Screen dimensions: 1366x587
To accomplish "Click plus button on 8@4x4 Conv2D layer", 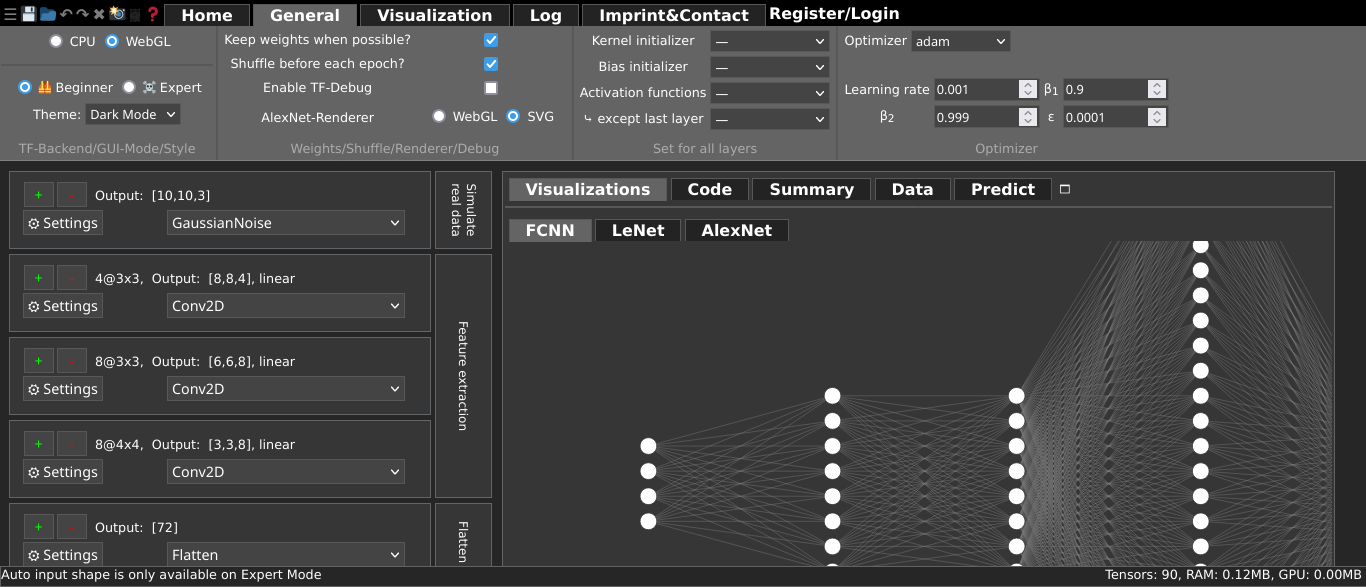I will tap(38, 444).
